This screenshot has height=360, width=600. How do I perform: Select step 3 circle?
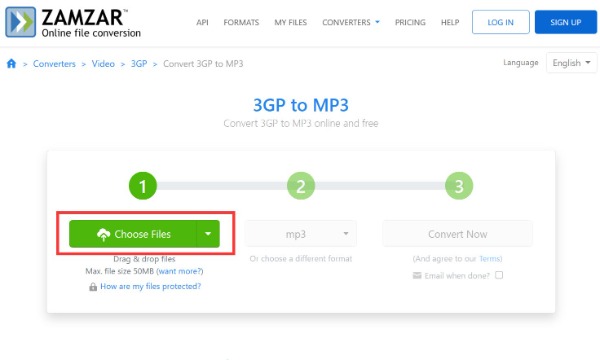coord(459,186)
